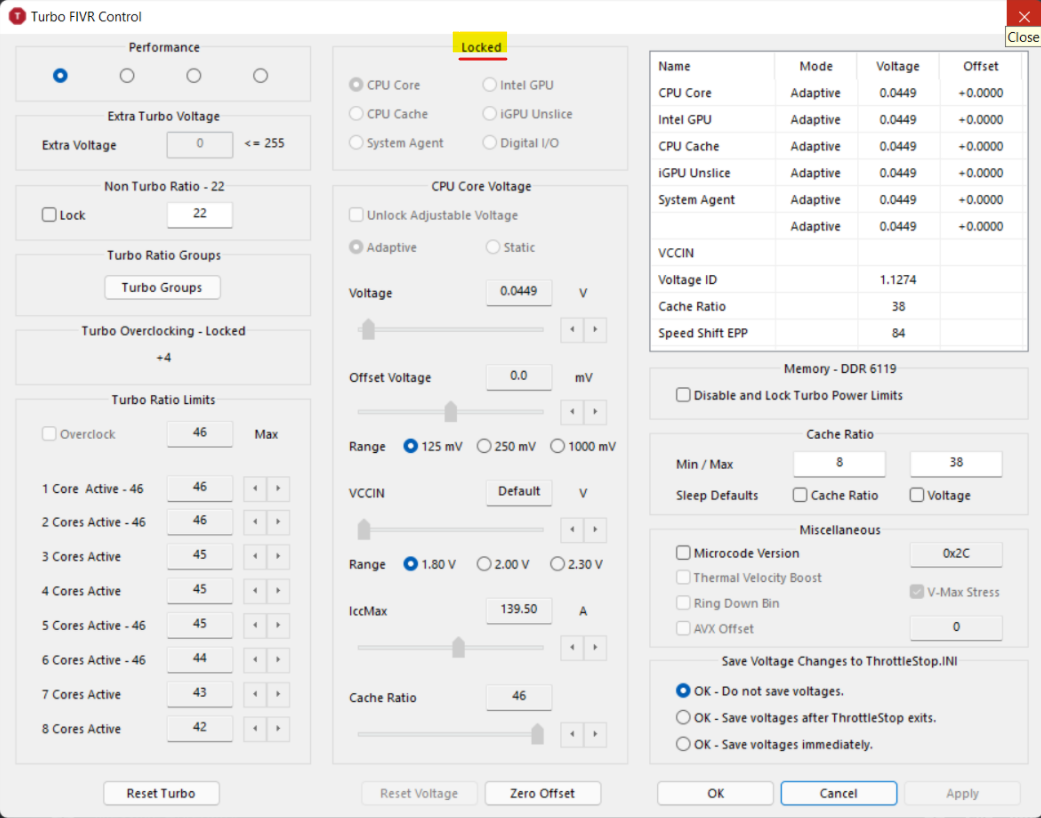Screen dimensions: 1041x818
Task: Select the CPU Core row in voltage table
Action: [838, 93]
